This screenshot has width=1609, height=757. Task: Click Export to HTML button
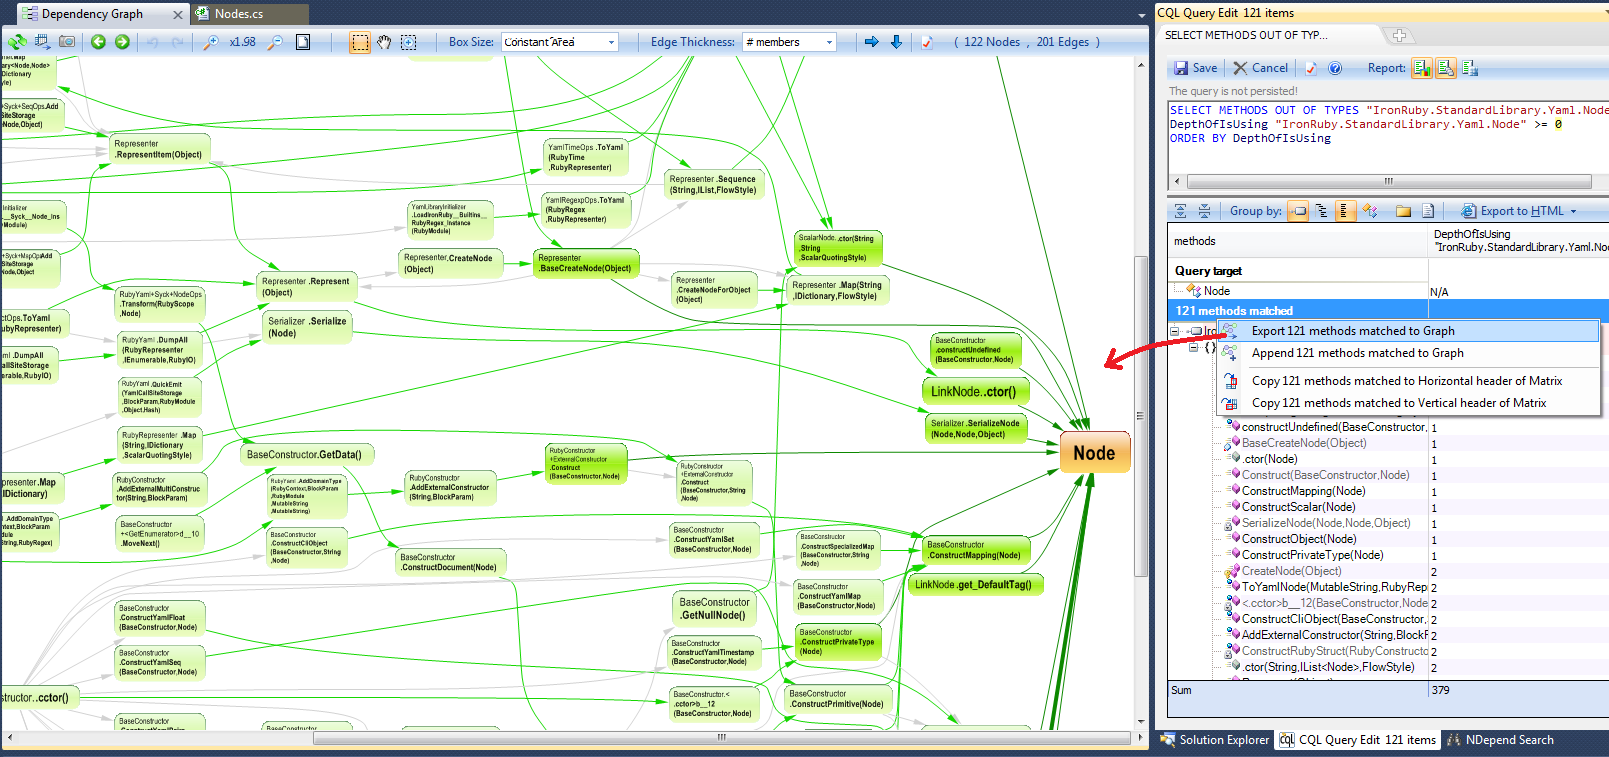coord(1512,211)
